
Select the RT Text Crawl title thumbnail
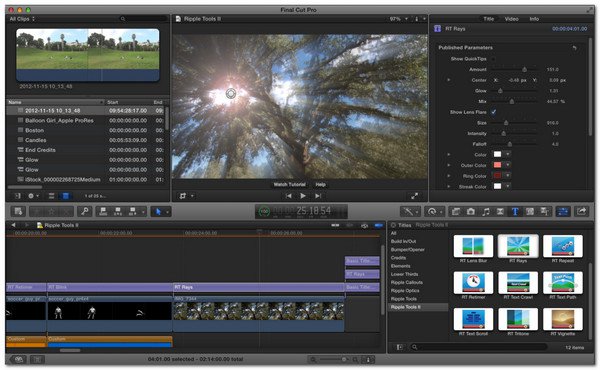point(518,283)
